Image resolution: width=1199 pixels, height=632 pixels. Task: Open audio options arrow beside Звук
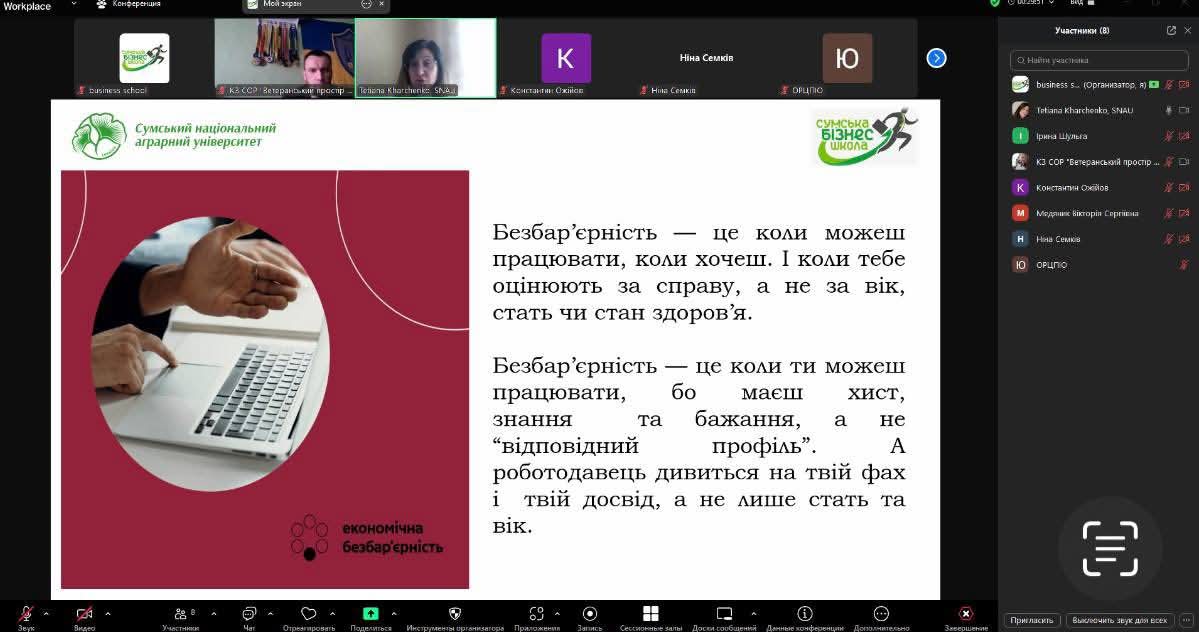pyautogui.click(x=46, y=613)
